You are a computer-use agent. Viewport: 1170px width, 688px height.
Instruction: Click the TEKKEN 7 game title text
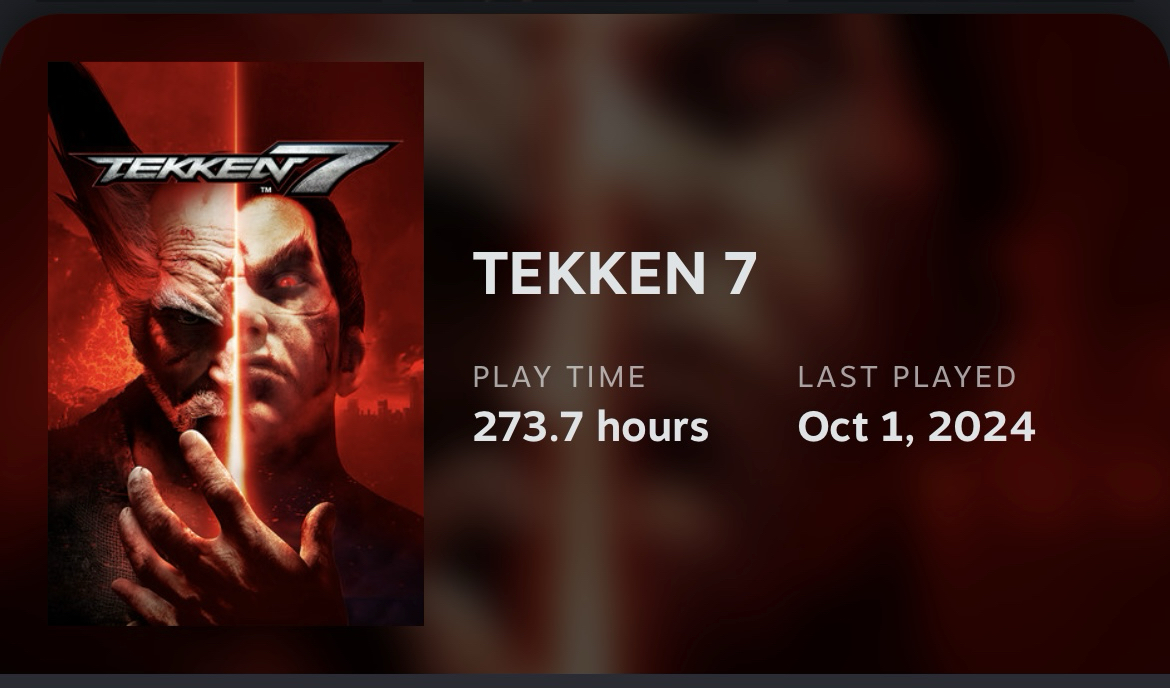[x=615, y=273]
